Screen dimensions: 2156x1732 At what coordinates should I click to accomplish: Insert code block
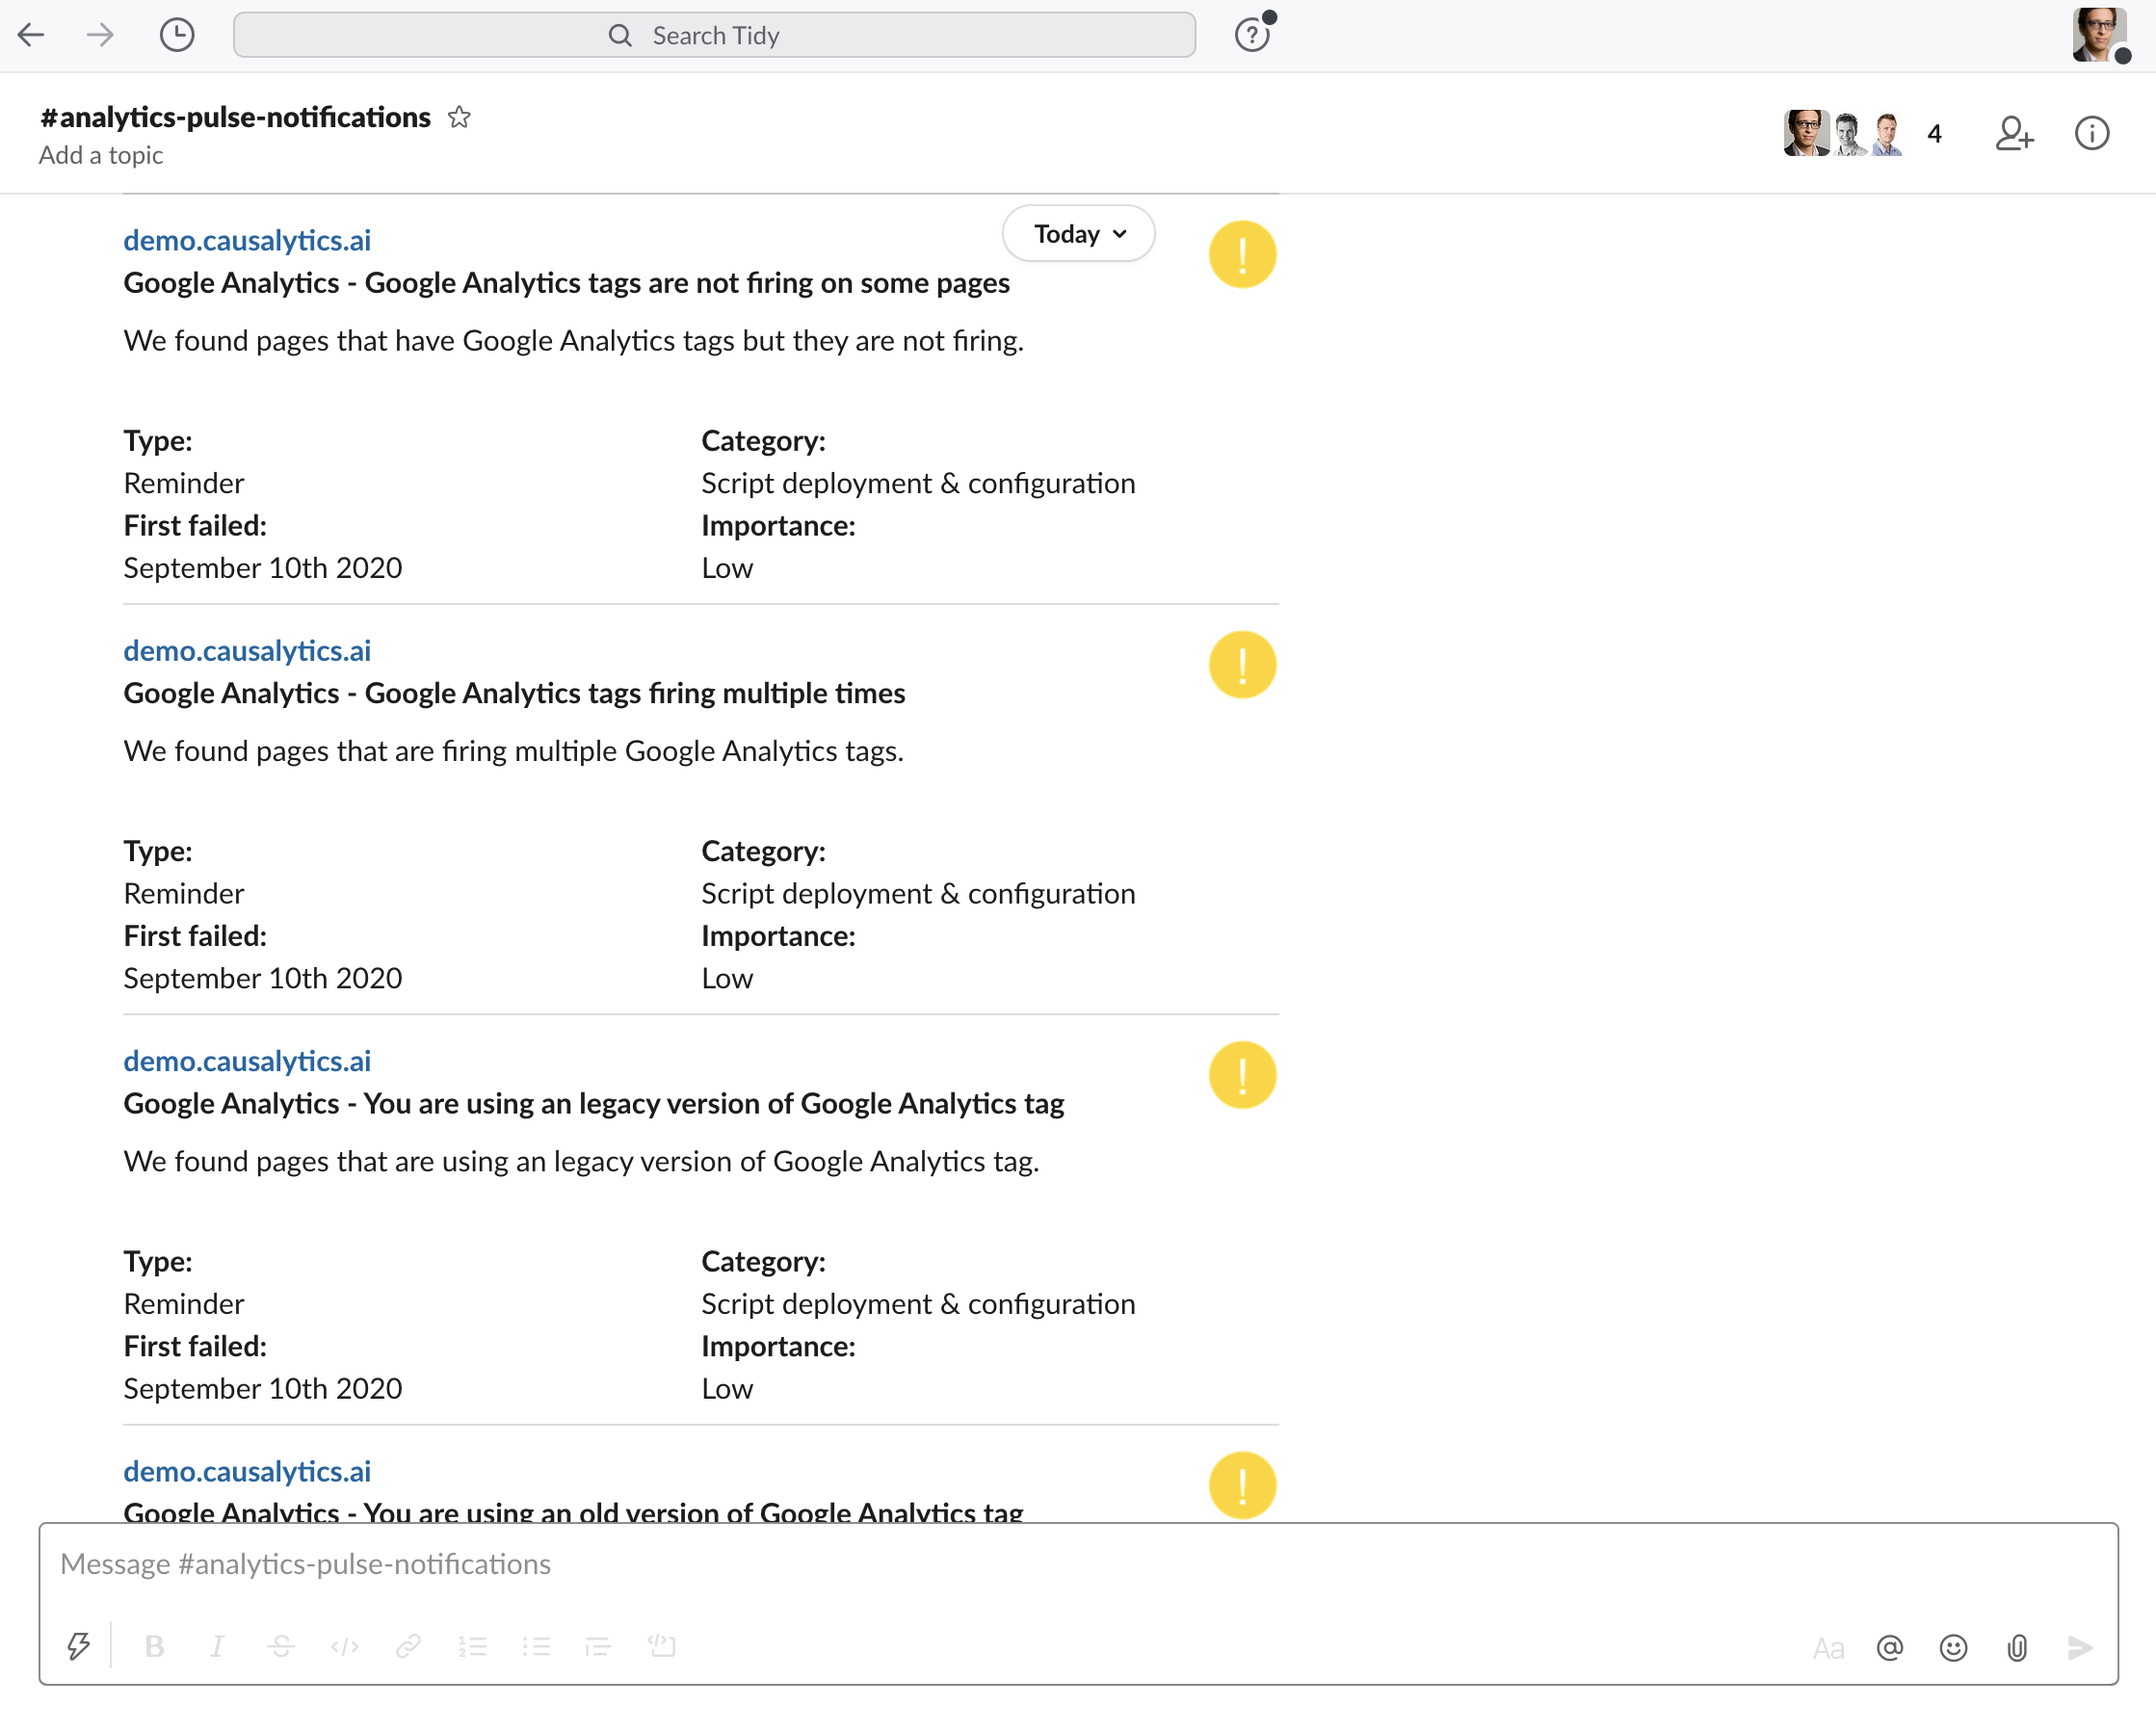[x=662, y=1646]
